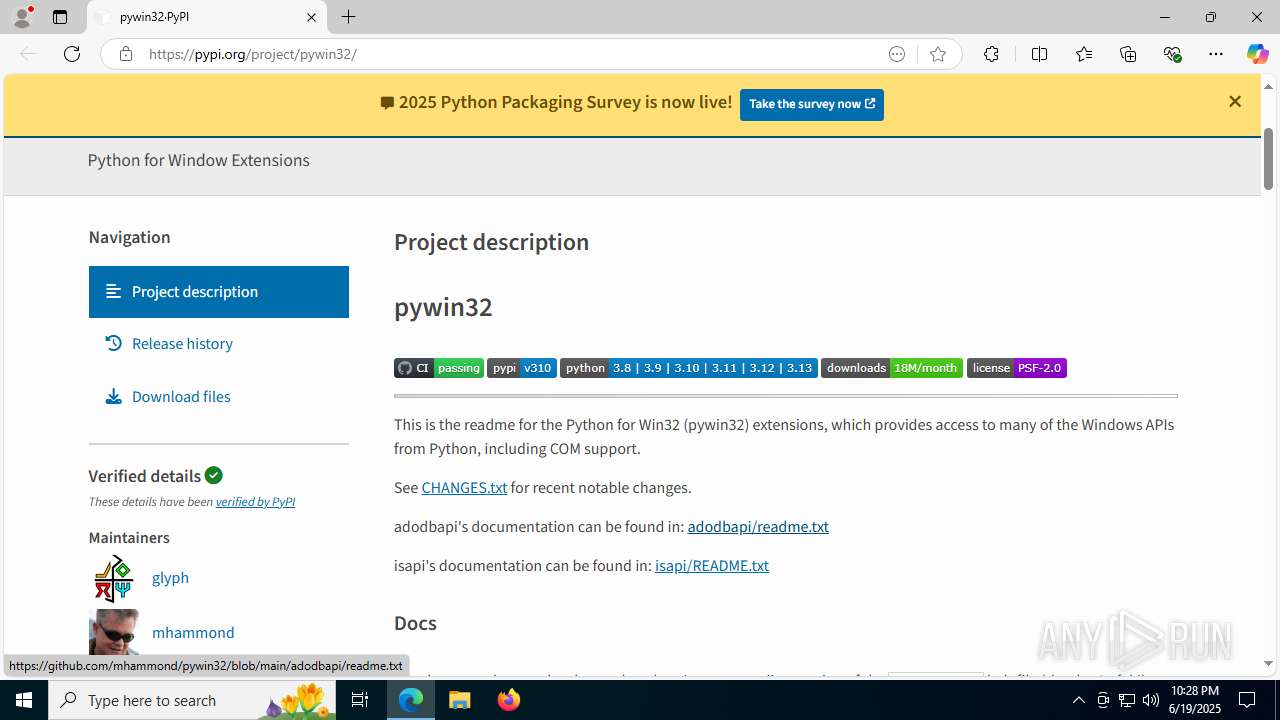Open the notifications center
Image resolution: width=1280 pixels, height=720 pixels.
point(1247,700)
